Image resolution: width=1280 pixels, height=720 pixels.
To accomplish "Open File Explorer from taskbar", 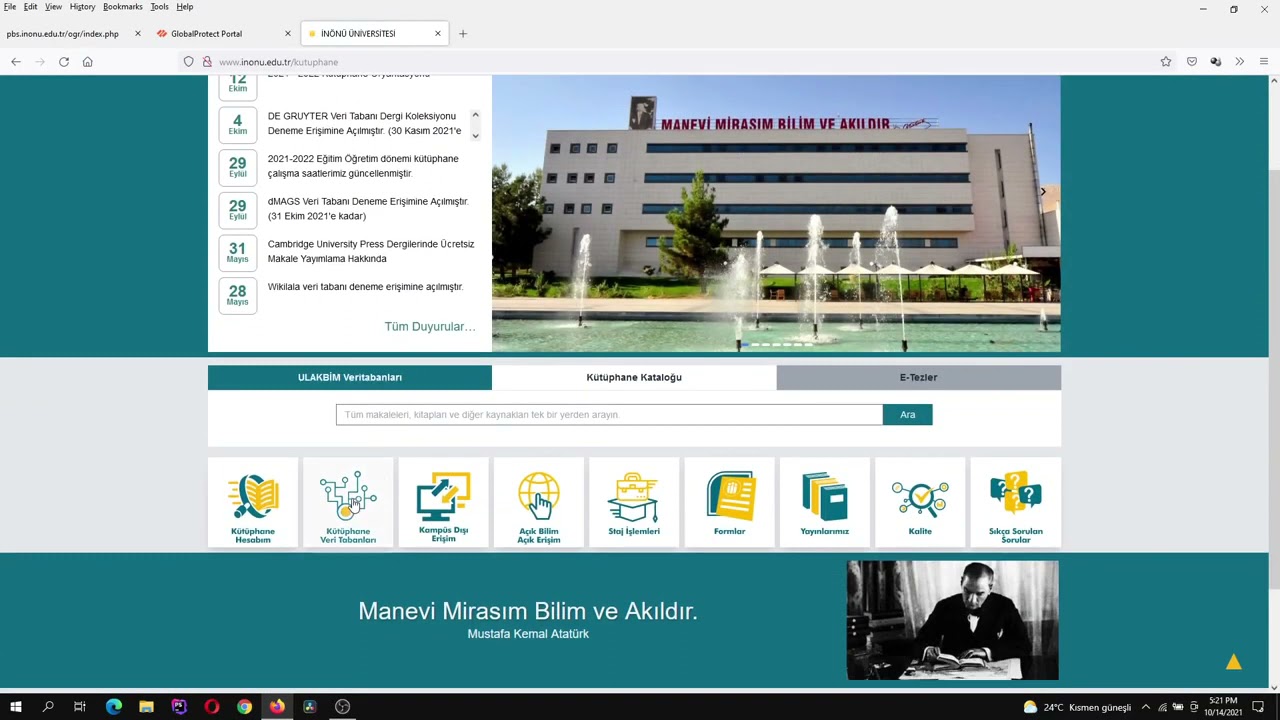I will (x=146, y=707).
